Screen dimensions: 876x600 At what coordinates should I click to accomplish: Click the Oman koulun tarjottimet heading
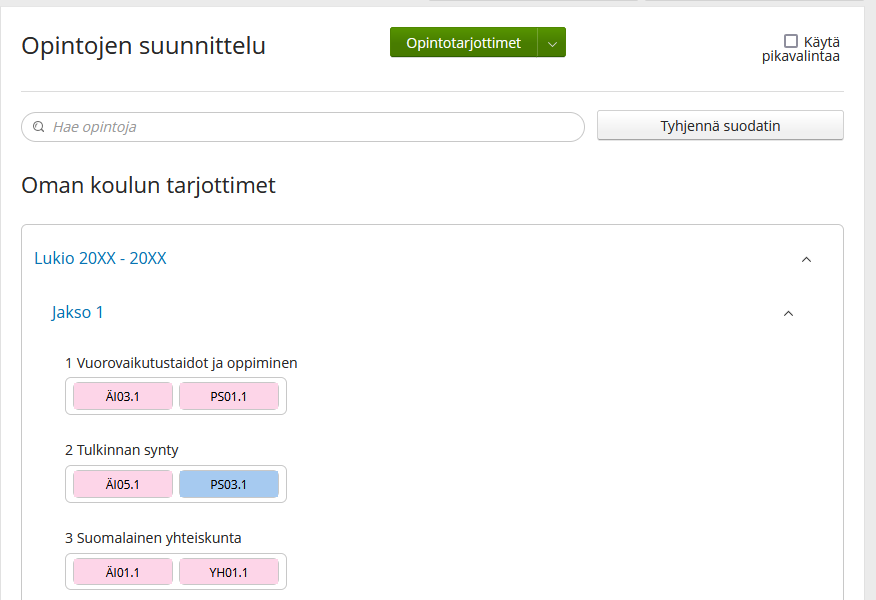(149, 185)
